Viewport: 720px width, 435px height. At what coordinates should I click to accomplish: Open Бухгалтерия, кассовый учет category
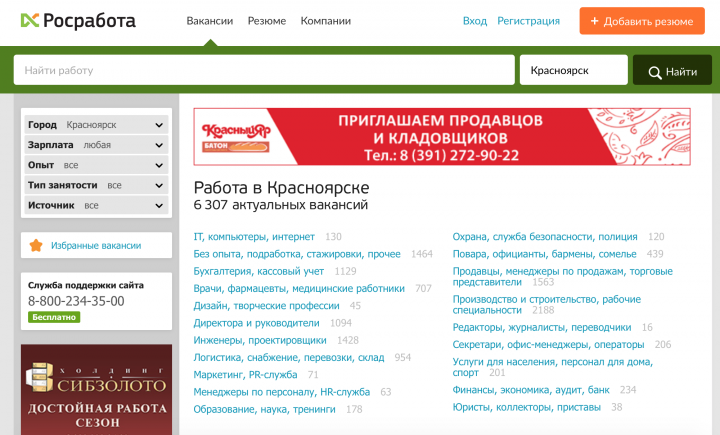pyautogui.click(x=259, y=271)
